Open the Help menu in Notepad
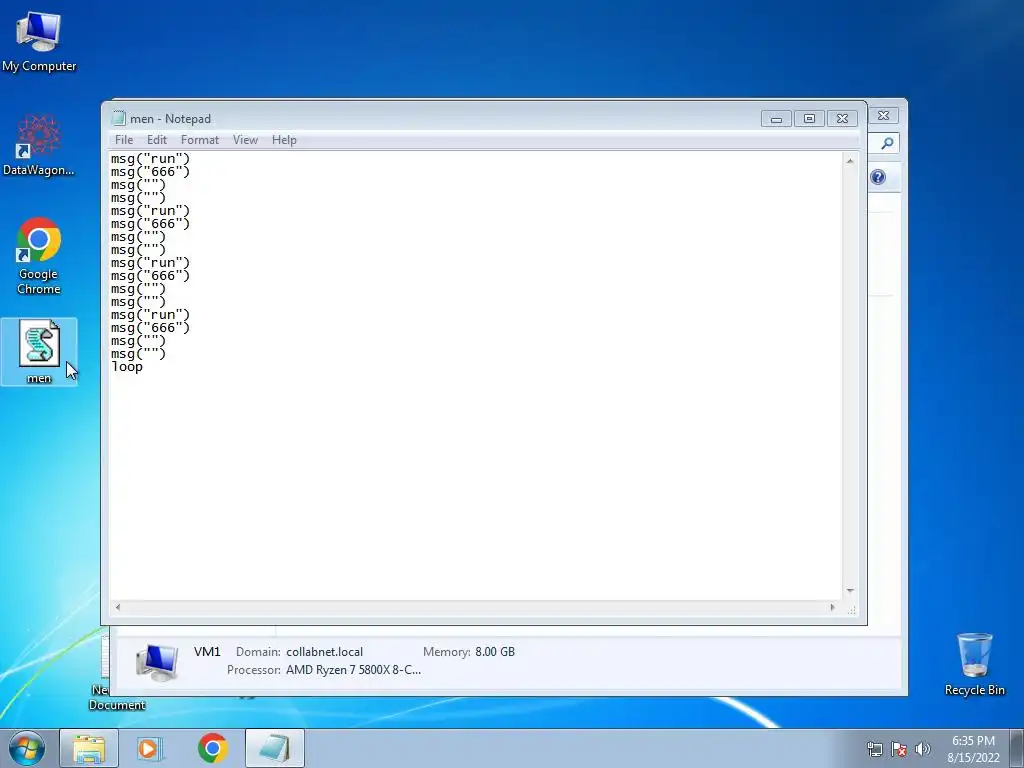 coord(284,140)
